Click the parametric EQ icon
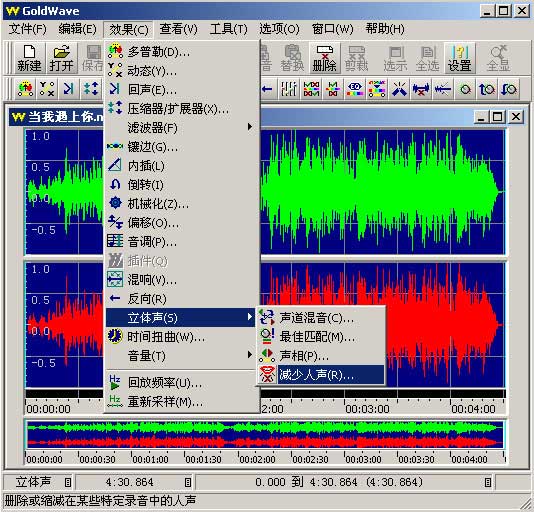 355,89
